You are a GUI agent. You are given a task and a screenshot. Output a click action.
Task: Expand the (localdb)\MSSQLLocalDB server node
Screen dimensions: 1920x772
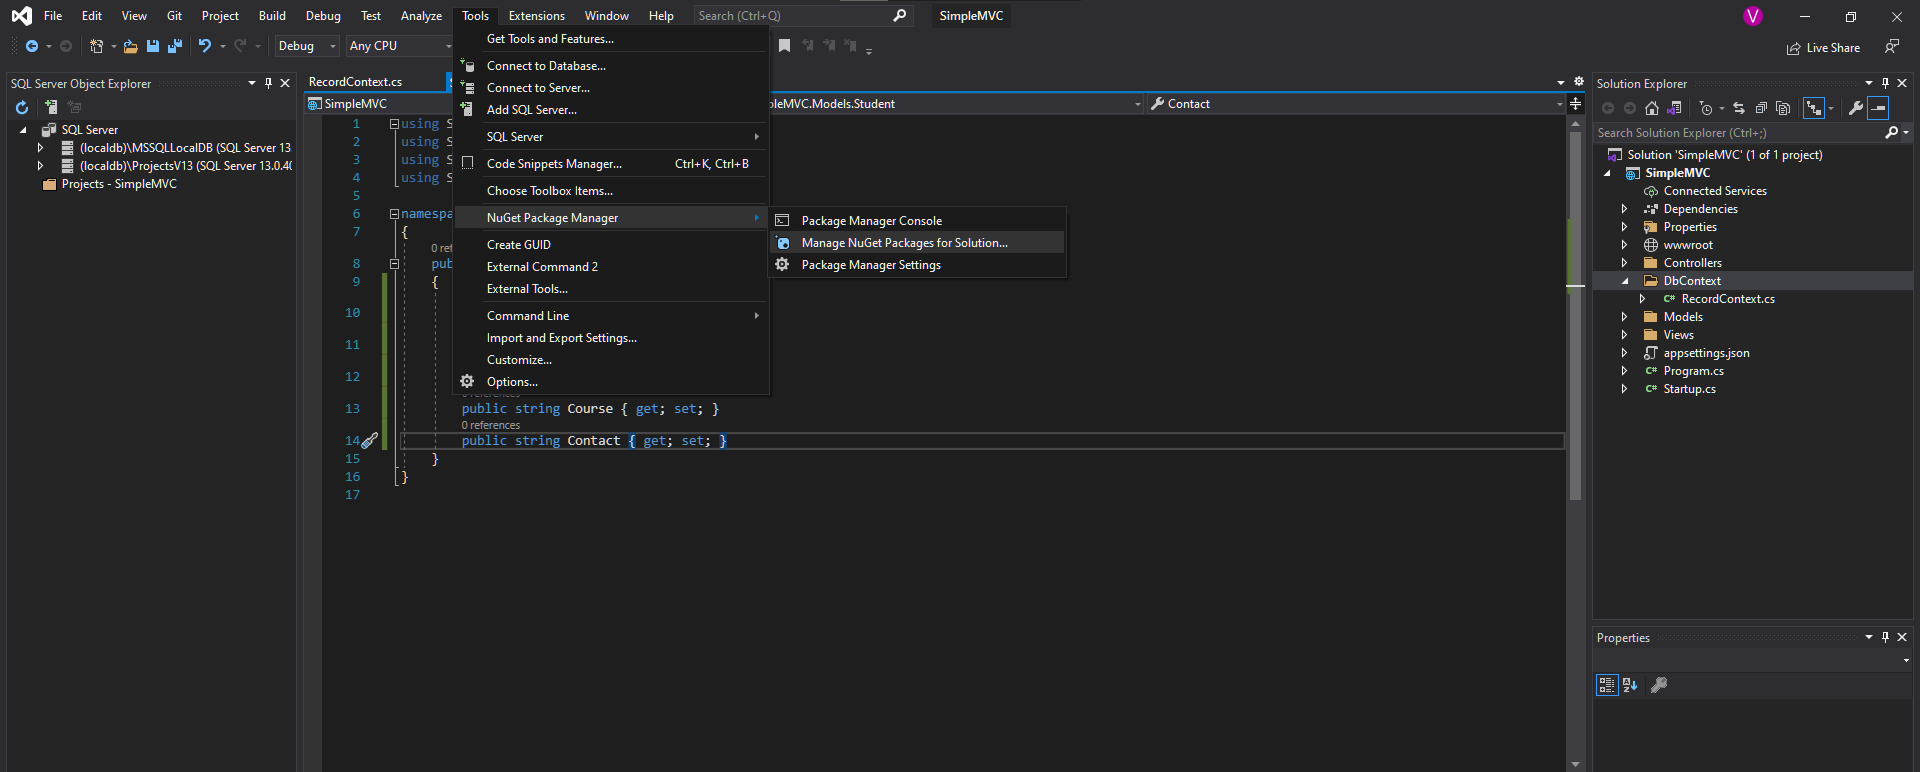pos(41,148)
